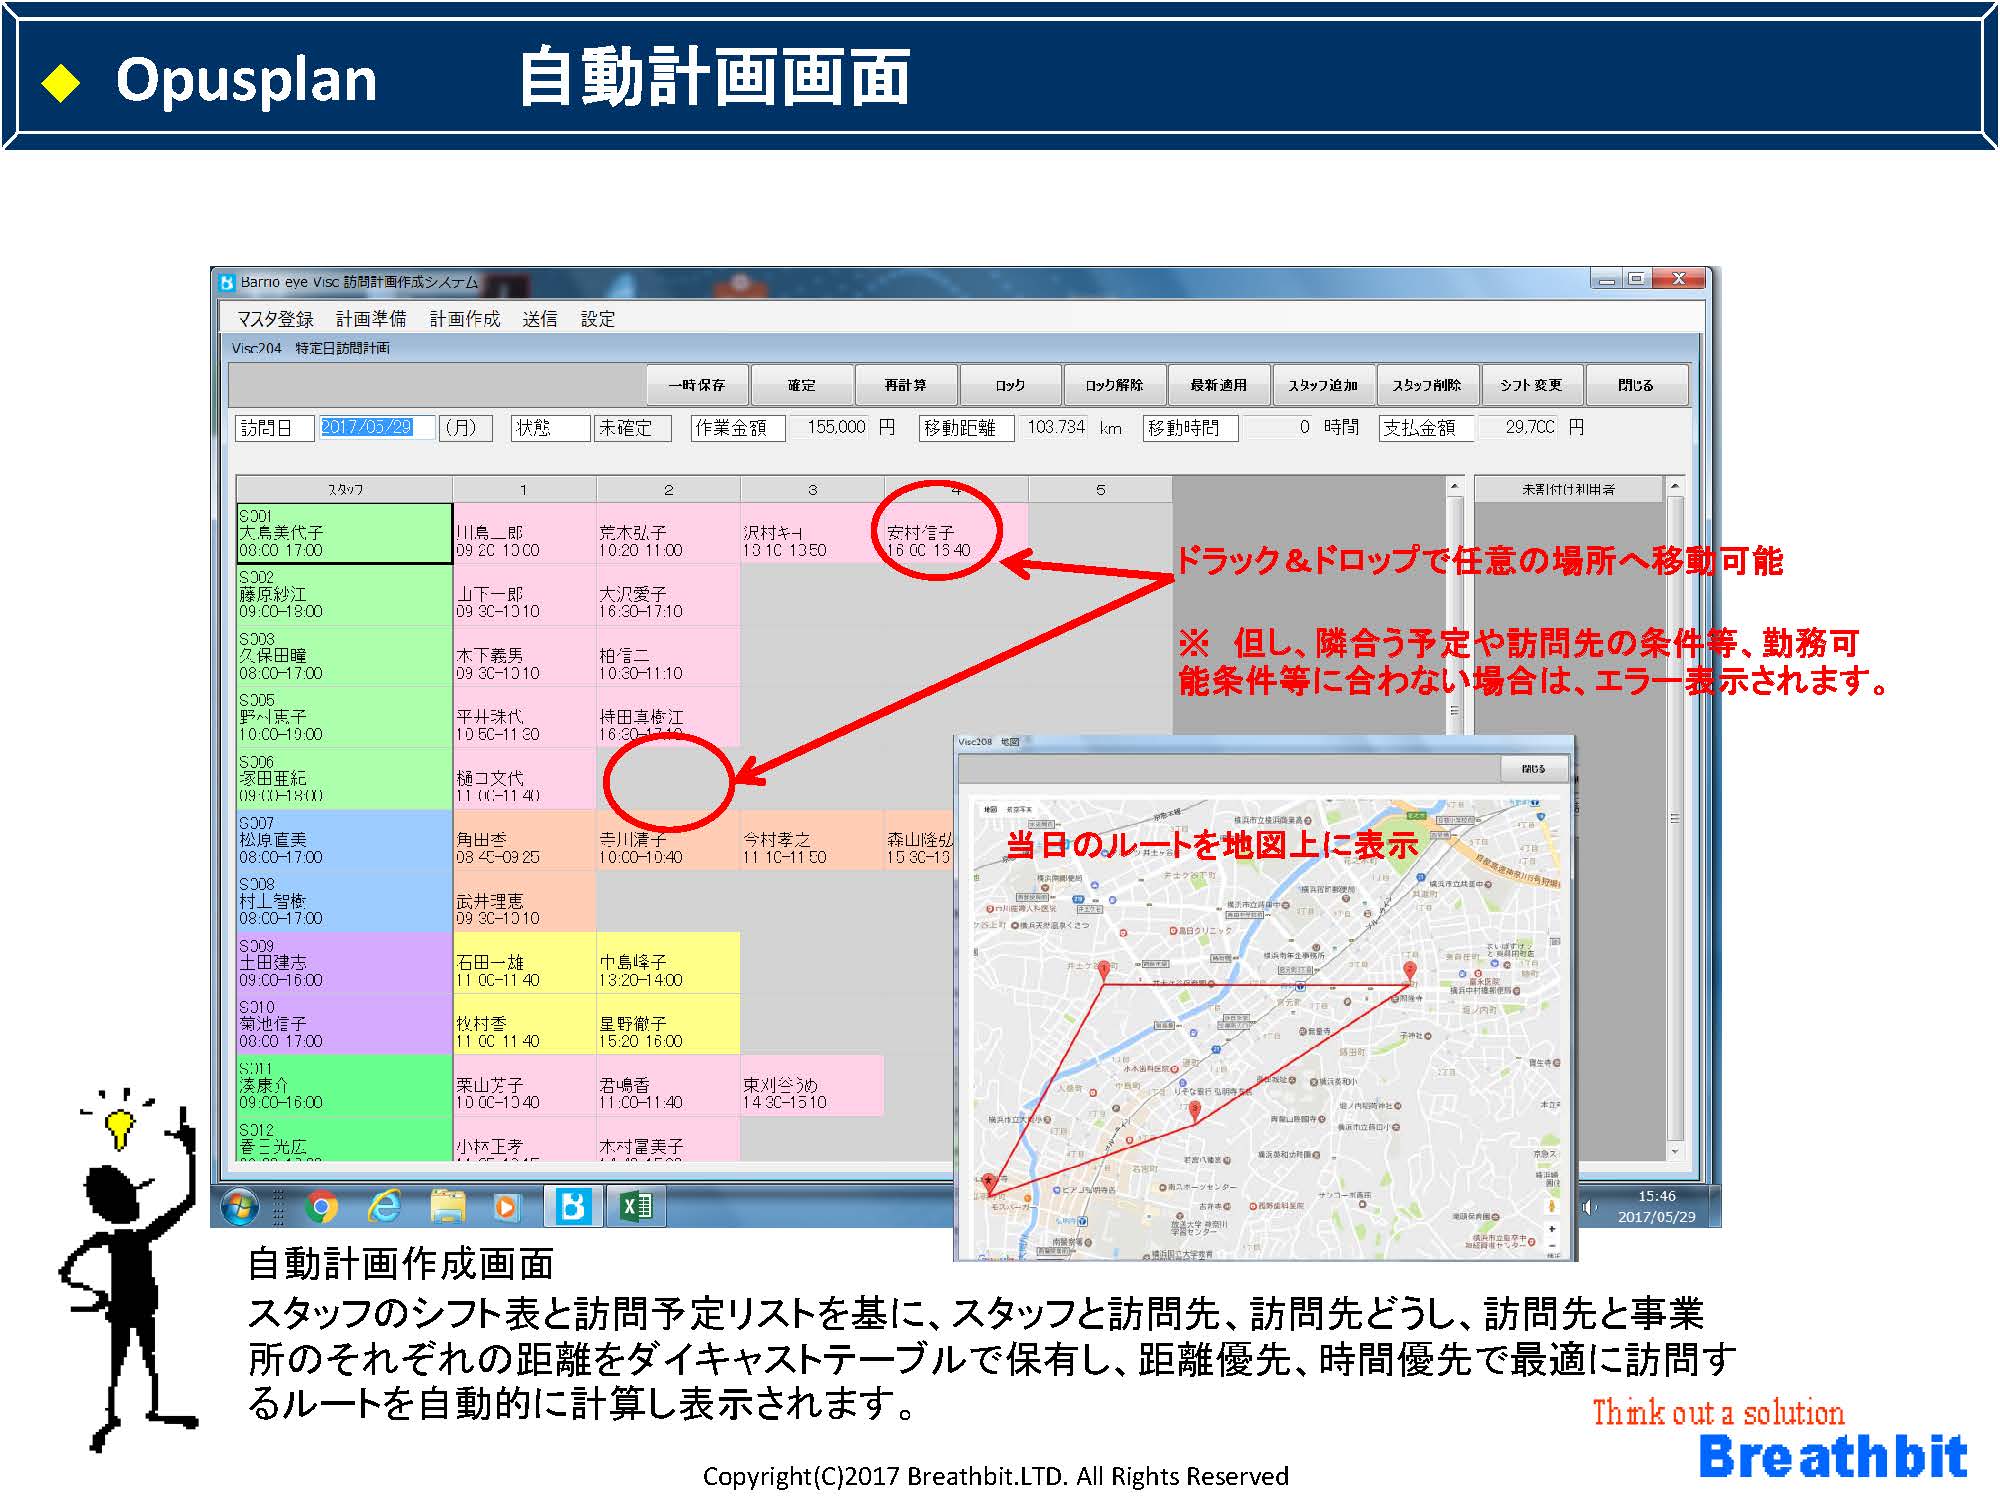Click the スタッフ追加 button
The image size is (2000, 1502).
pos(1323,385)
